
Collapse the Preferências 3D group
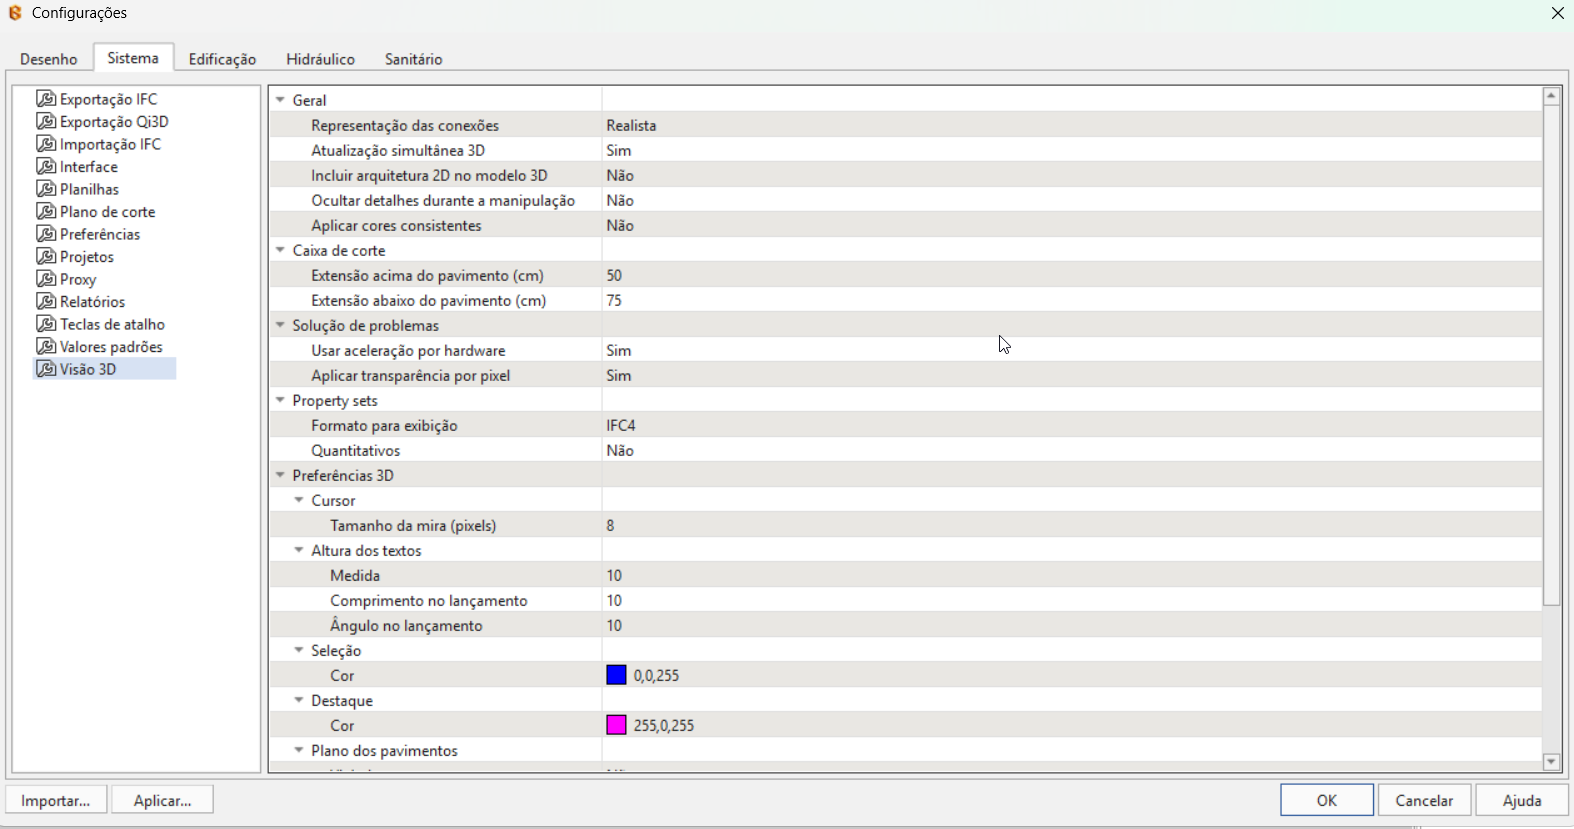281,475
